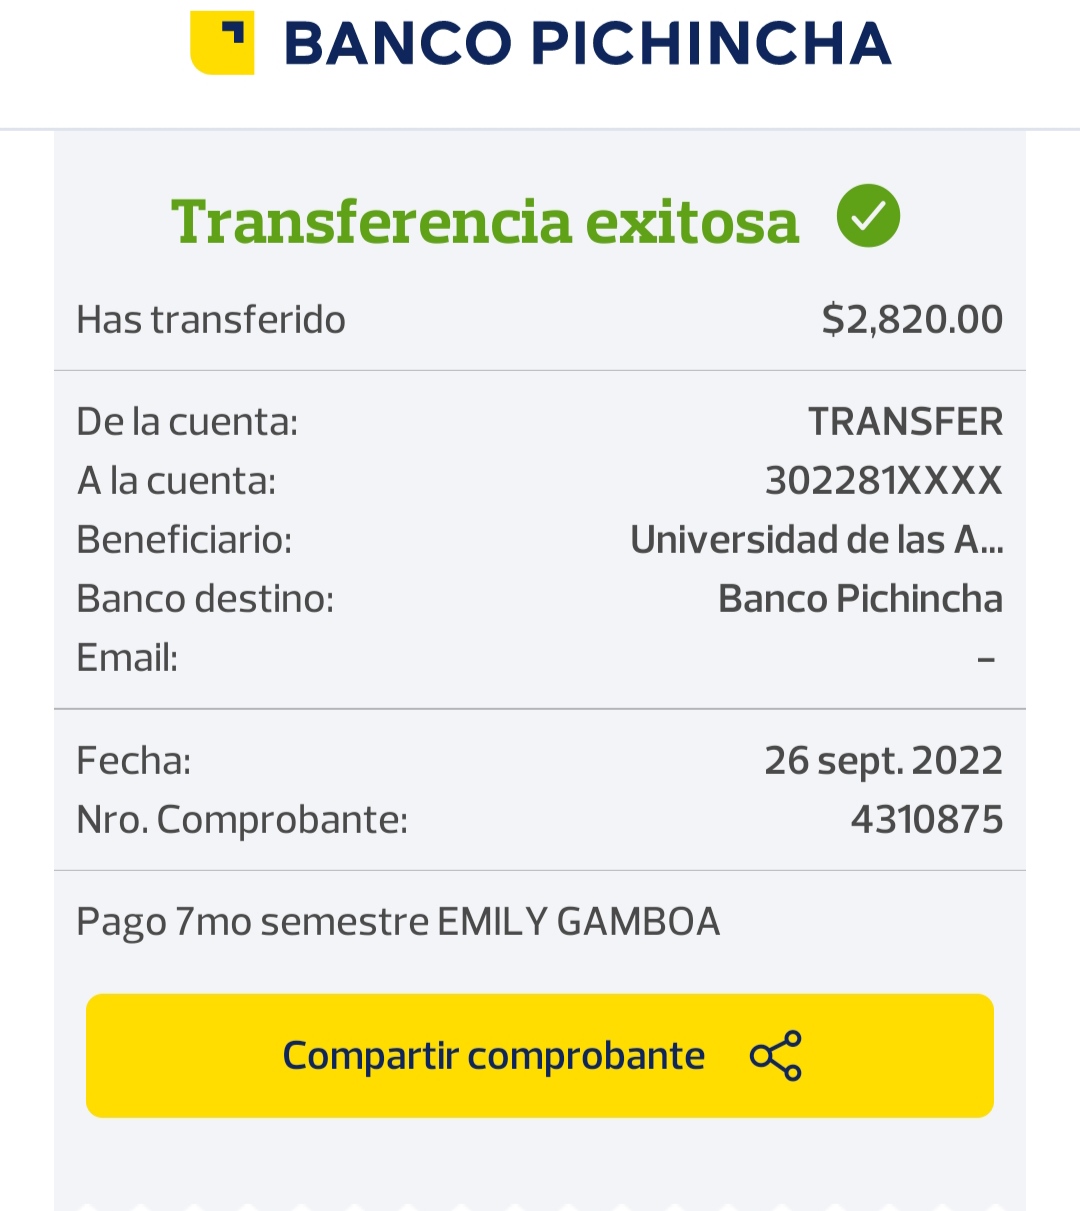Image resolution: width=1080 pixels, height=1211 pixels.
Task: Click the BANCO PICHINCHA header title
Action: tap(587, 44)
